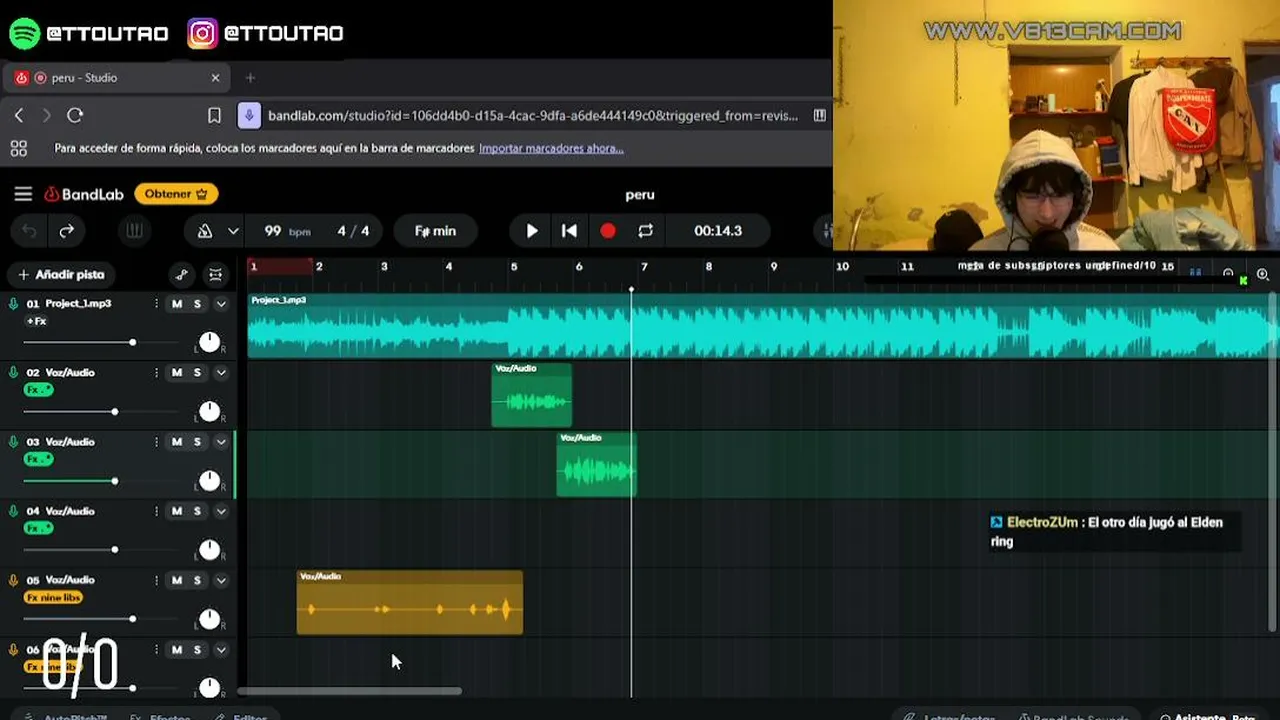The width and height of the screenshot is (1280, 720).
Task: Toggle the metronome
Action: point(205,231)
